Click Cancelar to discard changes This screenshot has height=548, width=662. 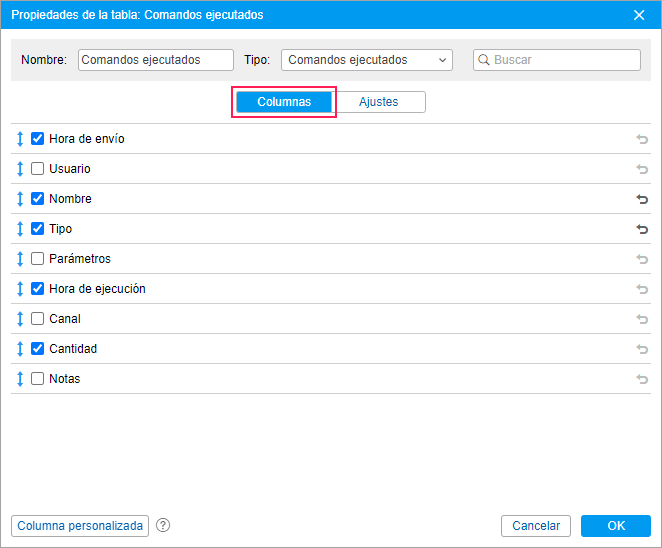click(536, 526)
